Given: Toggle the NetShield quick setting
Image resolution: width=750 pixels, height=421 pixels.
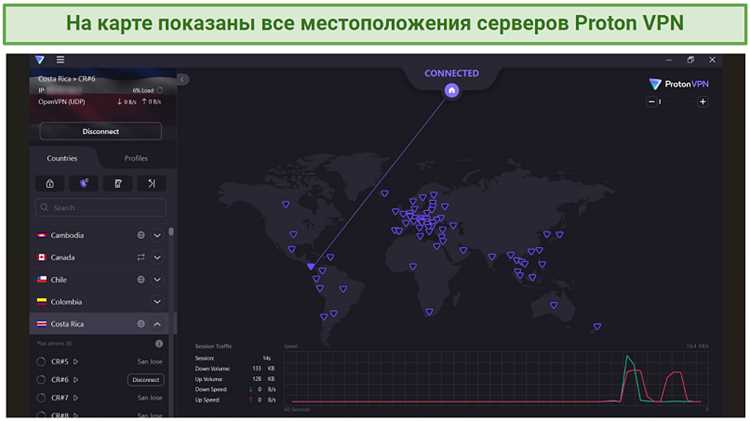Looking at the screenshot, I should click(84, 184).
